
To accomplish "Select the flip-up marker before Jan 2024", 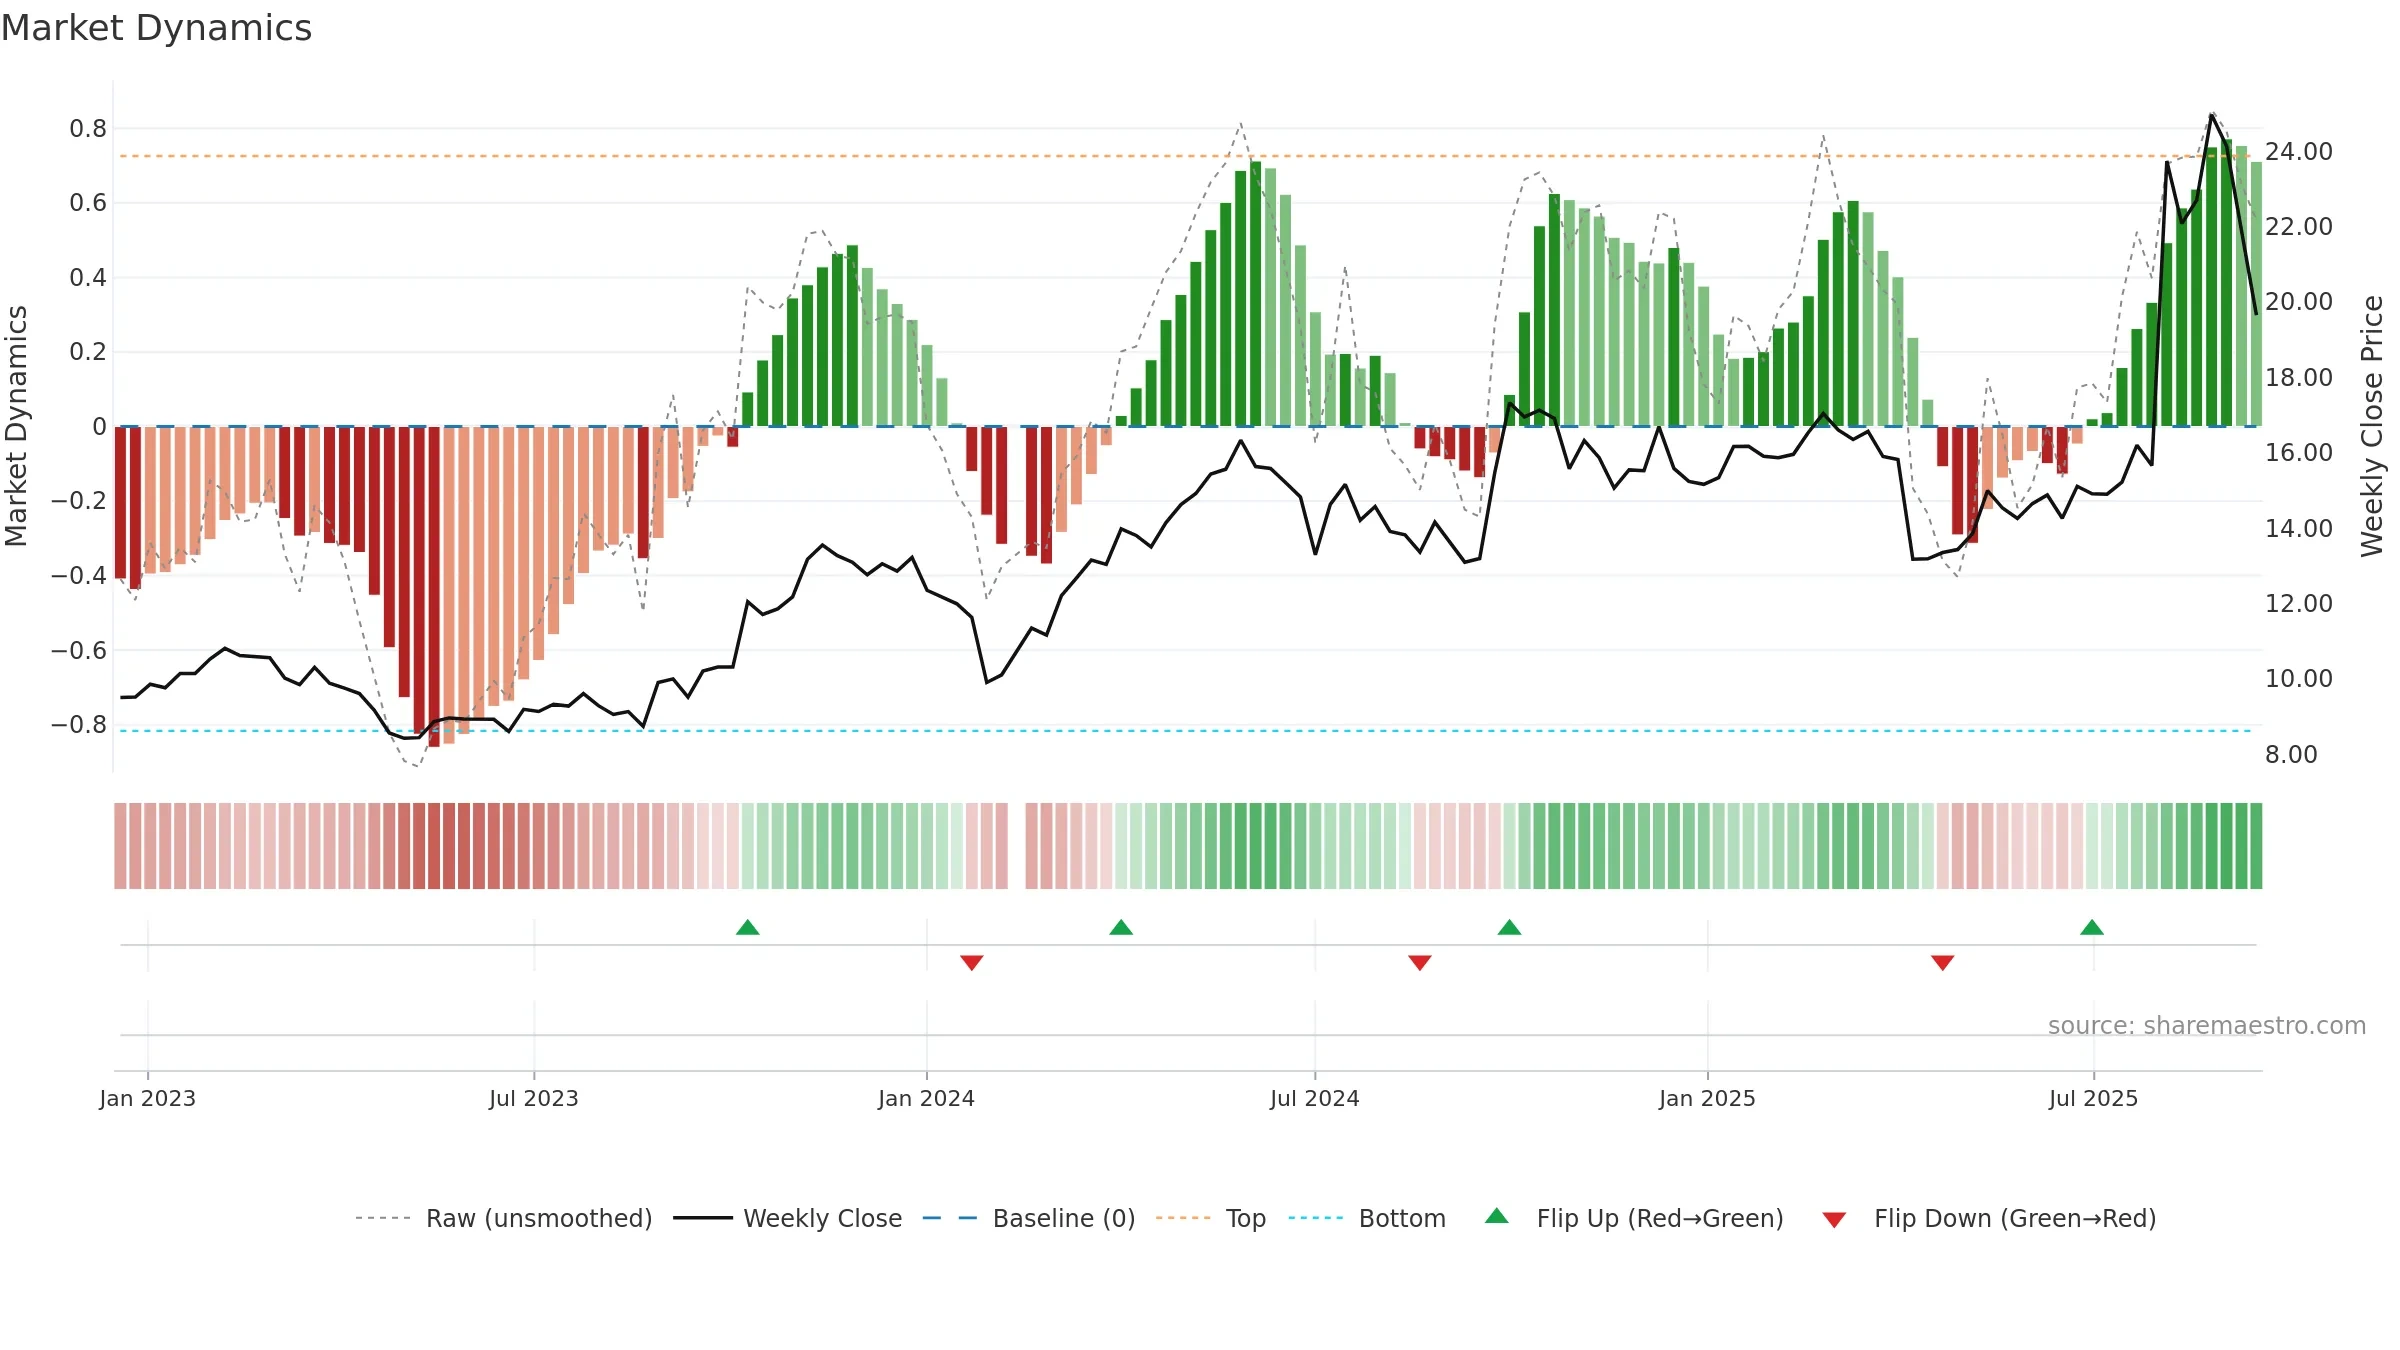I will coord(748,927).
